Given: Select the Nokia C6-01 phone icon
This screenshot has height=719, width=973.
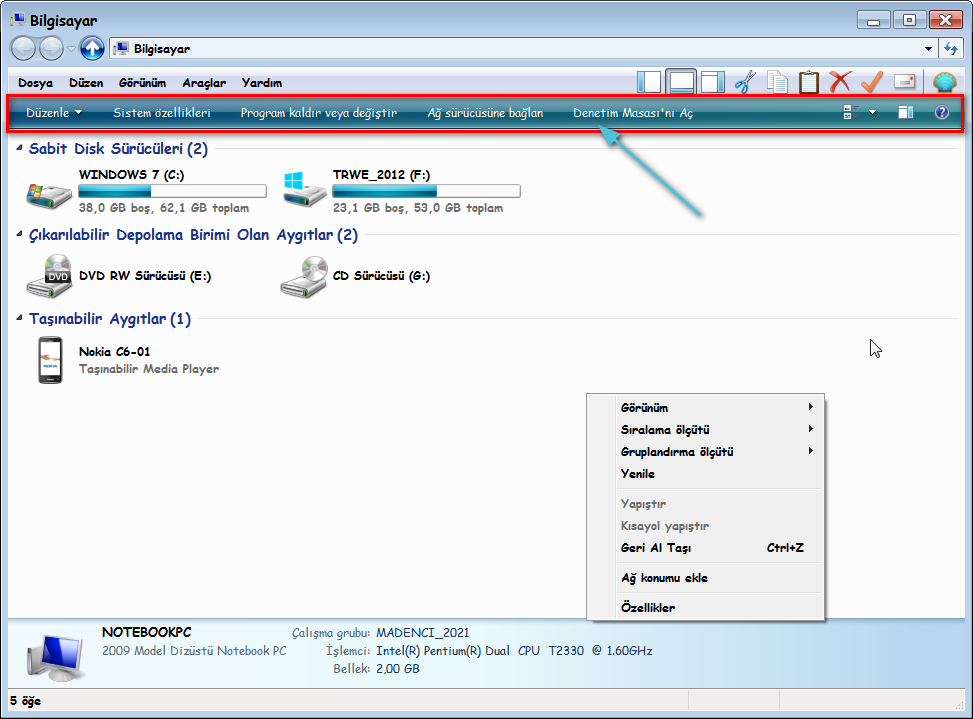Looking at the screenshot, I should 50,360.
